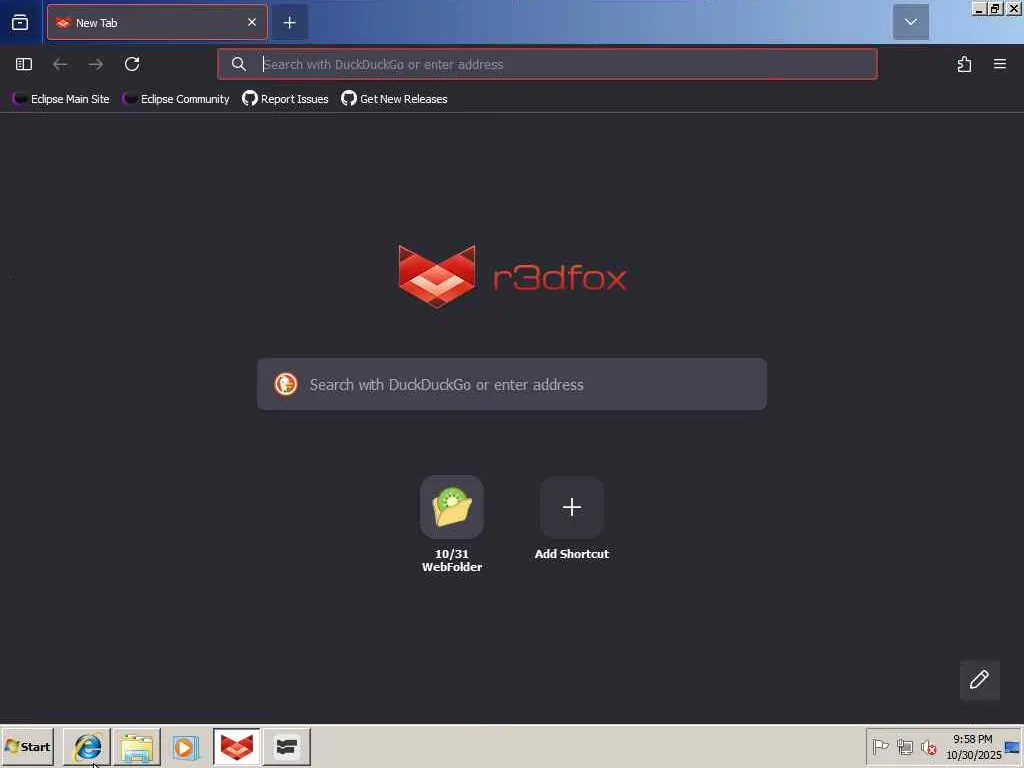1024x768 pixels.
Task: Open Eclipse Community bookmark
Action: click(x=176, y=99)
